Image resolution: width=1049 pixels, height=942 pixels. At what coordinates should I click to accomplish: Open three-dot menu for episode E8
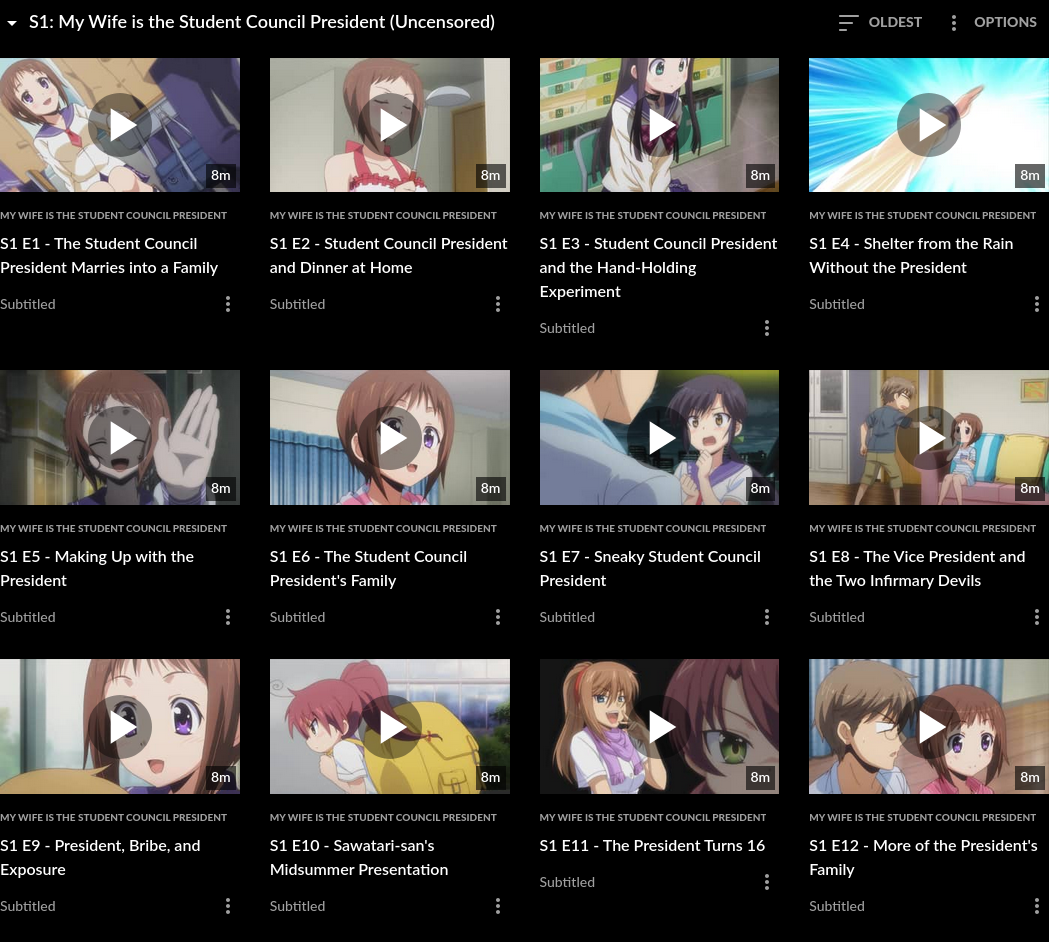pos(1036,617)
